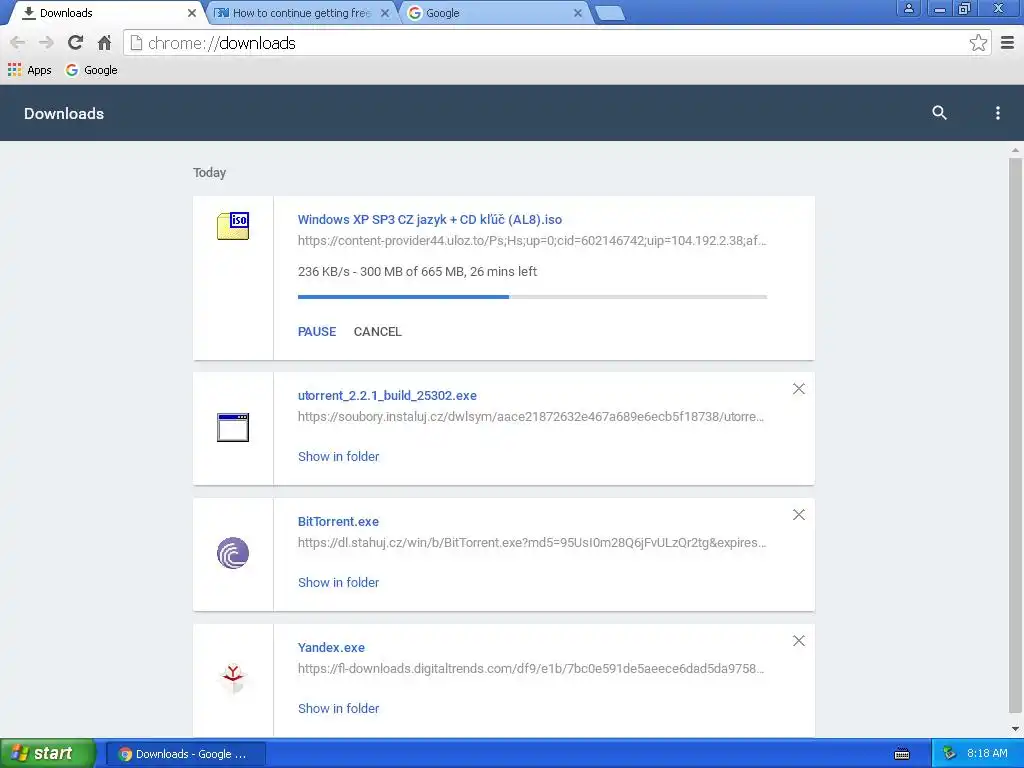The image size is (1024, 768).
Task: Click the ISO file icon
Action: pyautogui.click(x=233, y=226)
